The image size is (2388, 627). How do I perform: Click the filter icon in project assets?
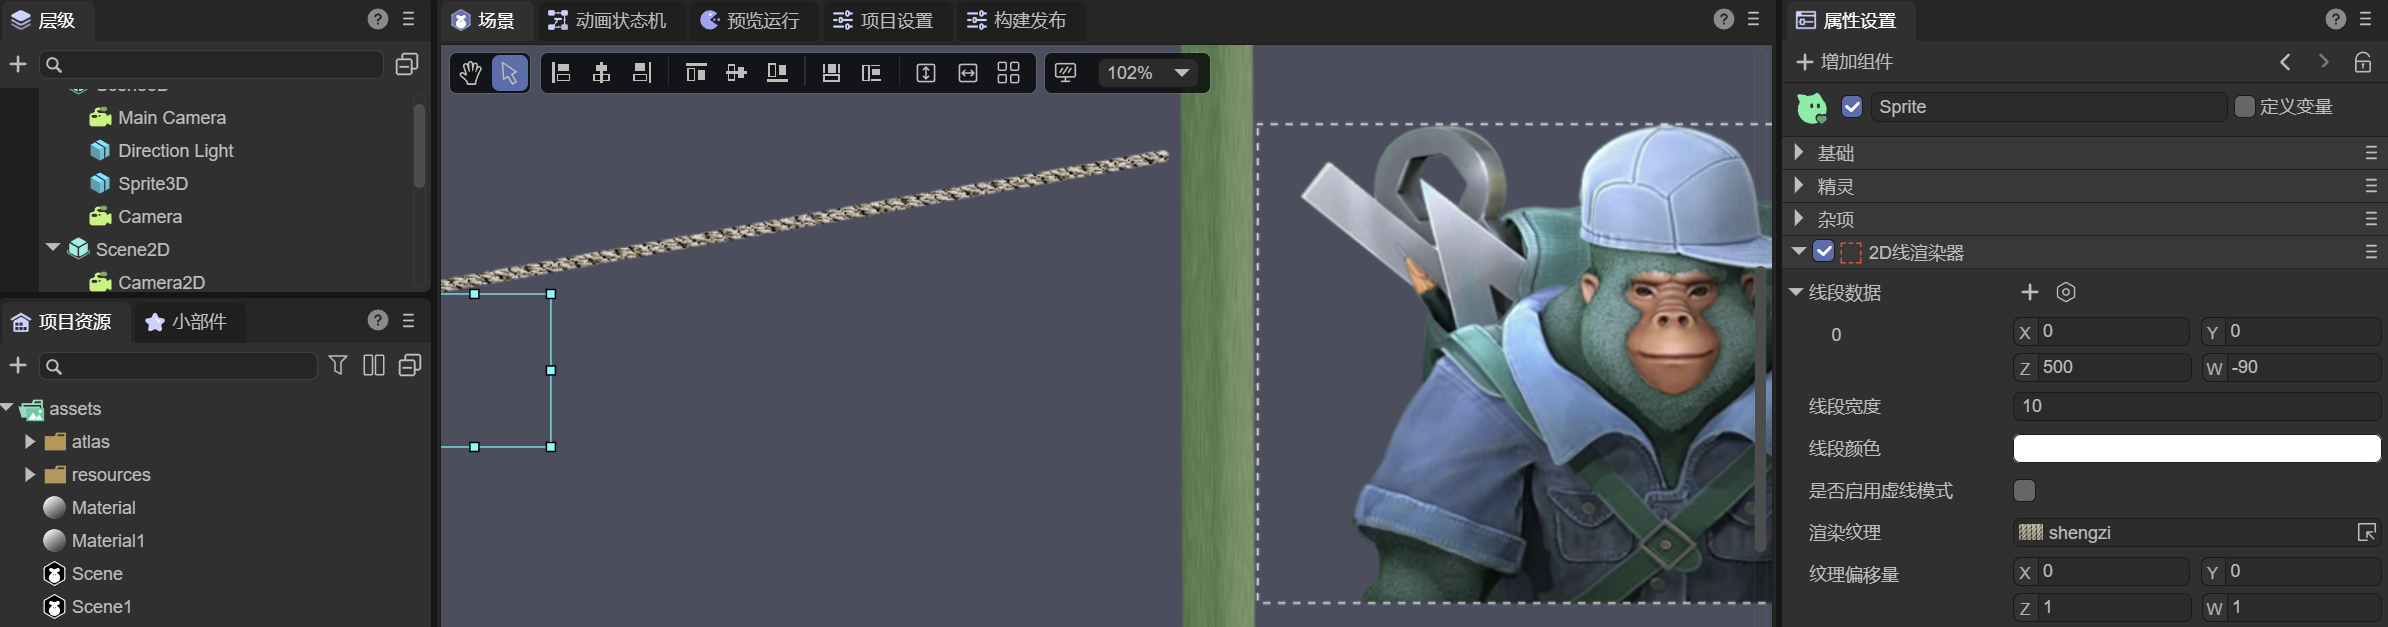(338, 365)
